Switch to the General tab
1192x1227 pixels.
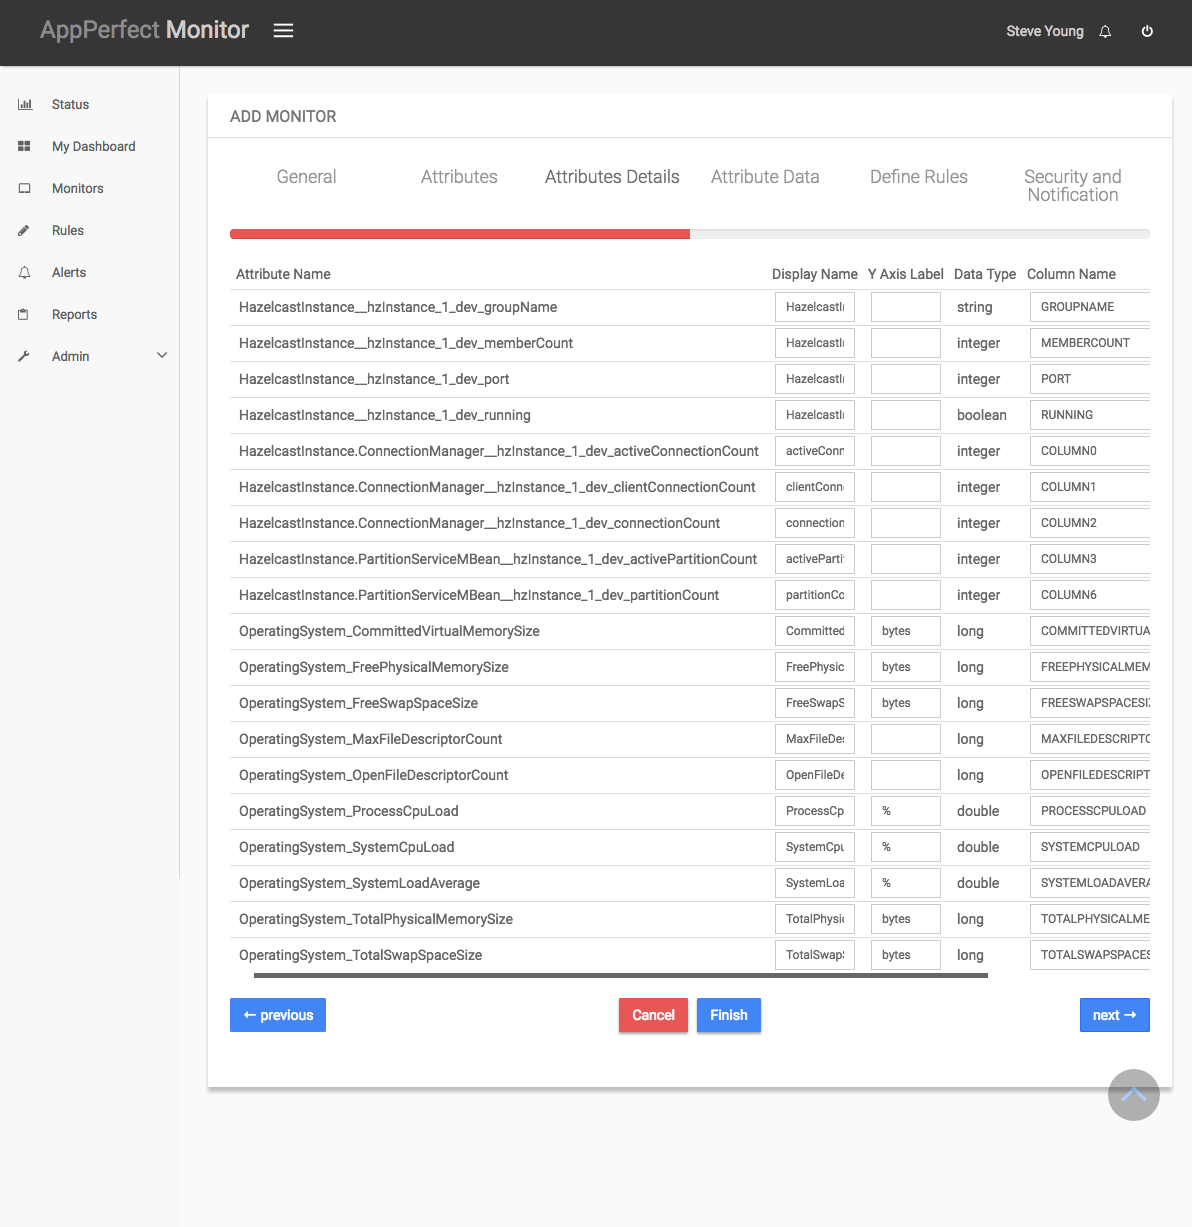(306, 177)
